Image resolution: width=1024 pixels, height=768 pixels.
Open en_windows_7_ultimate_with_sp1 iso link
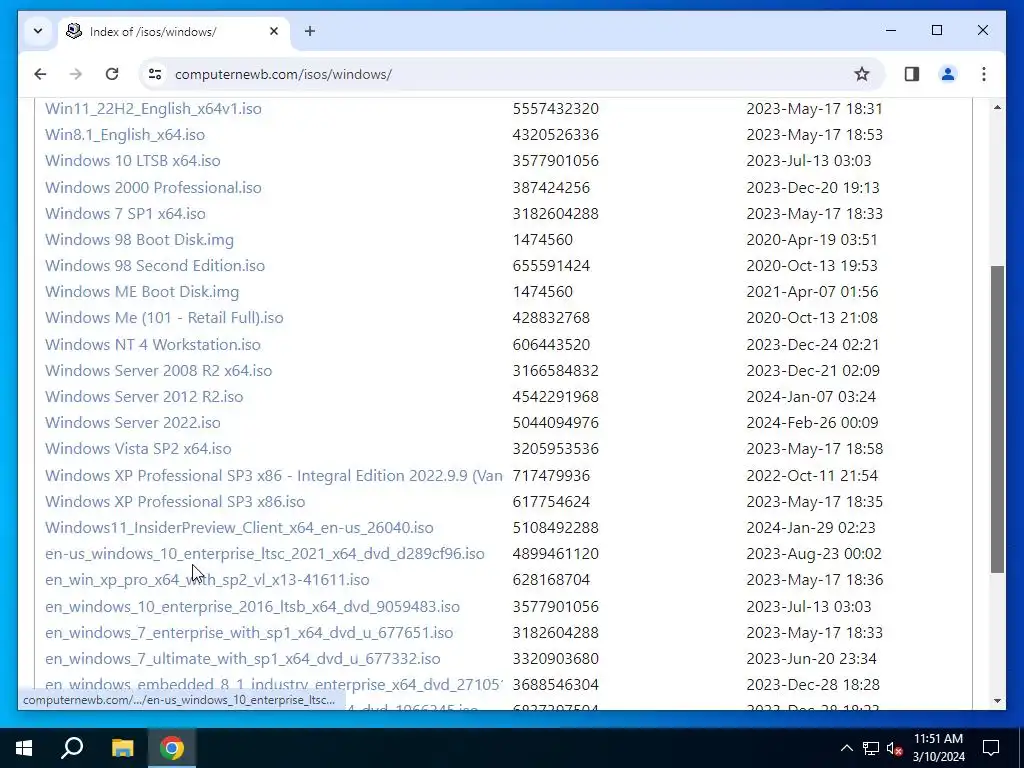[242, 659]
